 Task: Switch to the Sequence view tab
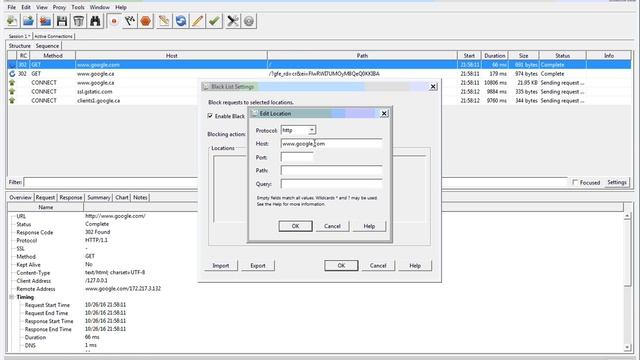(47, 46)
